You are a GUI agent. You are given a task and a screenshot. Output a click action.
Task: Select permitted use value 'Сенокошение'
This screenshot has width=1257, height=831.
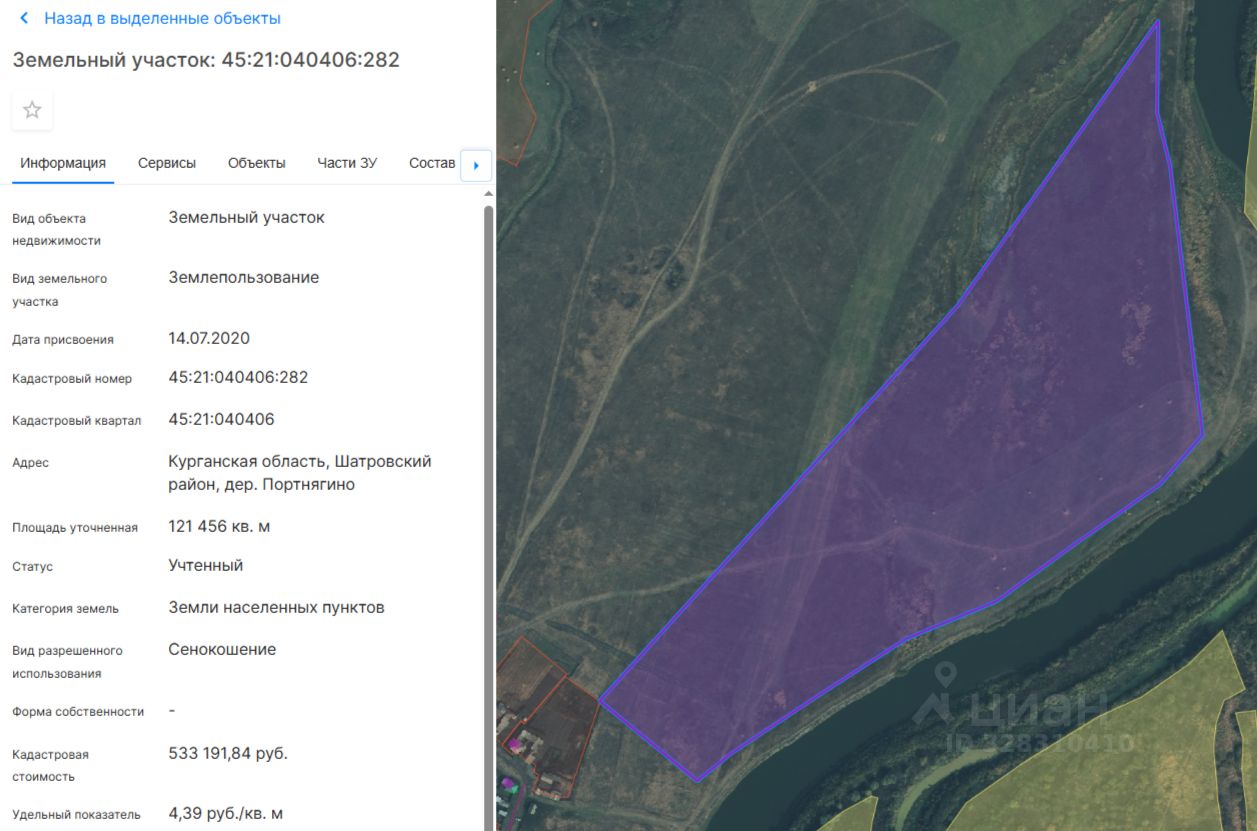coord(222,649)
